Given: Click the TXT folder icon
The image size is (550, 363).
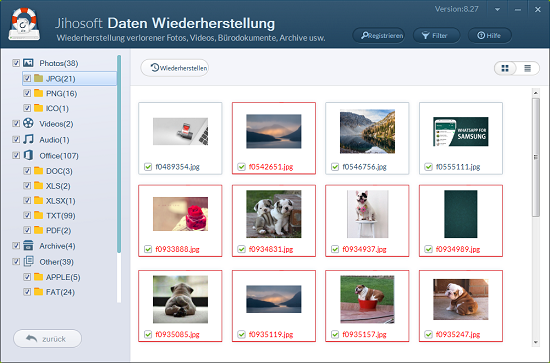Looking at the screenshot, I should 39,215.
